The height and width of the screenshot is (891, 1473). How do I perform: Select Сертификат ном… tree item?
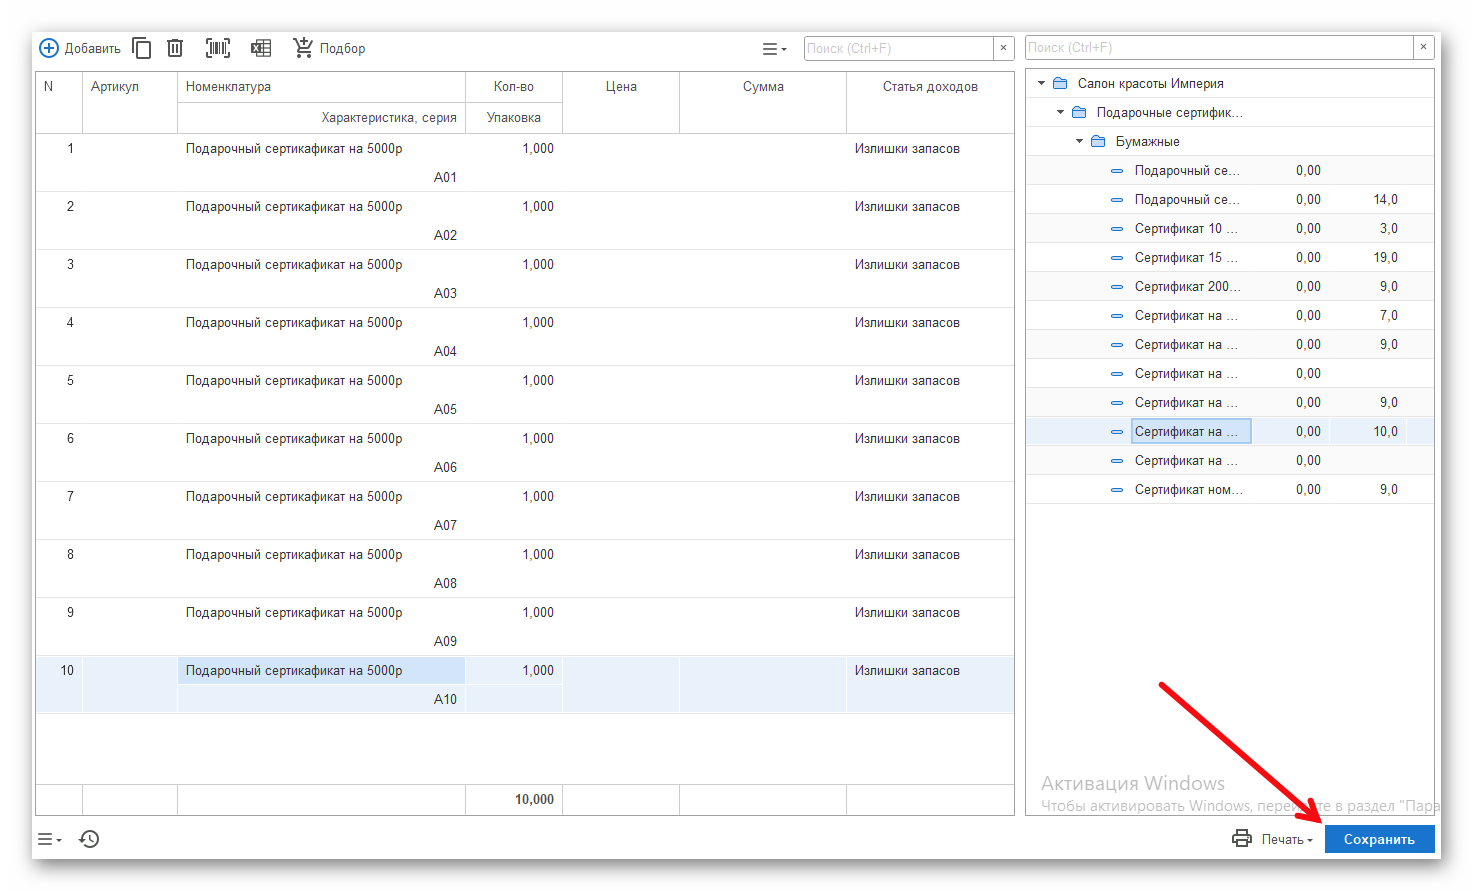[x=1188, y=490]
